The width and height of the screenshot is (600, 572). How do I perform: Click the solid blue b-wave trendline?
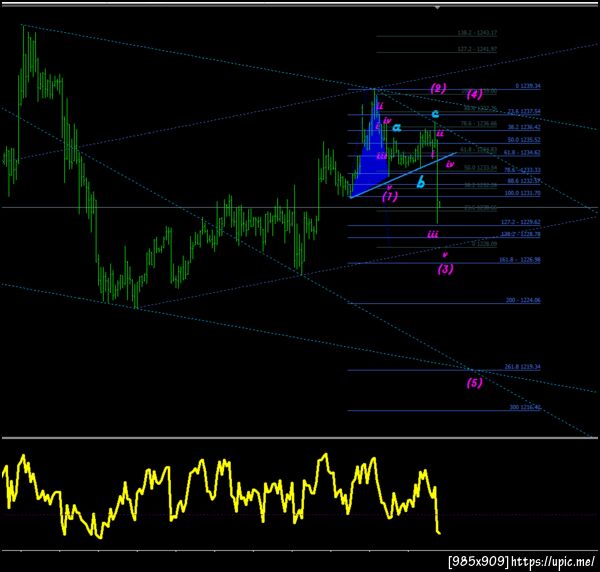(x=403, y=175)
